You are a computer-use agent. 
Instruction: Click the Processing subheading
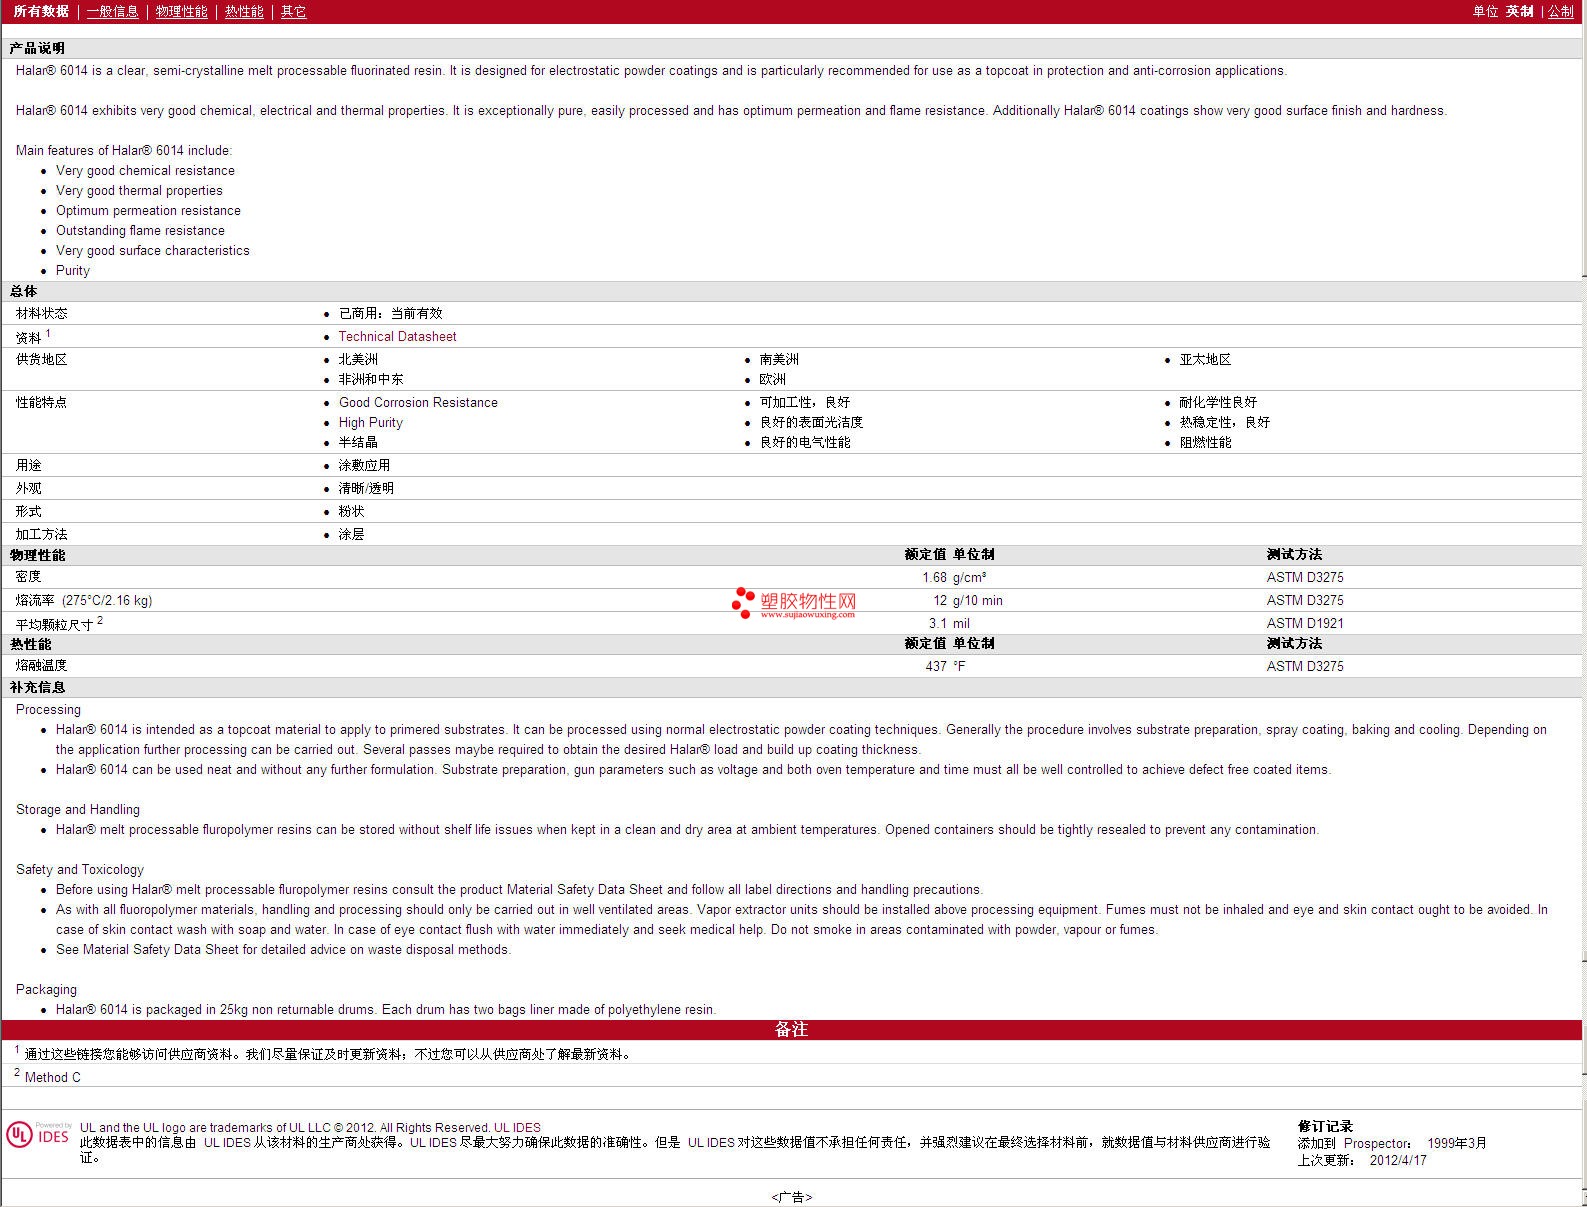[48, 709]
